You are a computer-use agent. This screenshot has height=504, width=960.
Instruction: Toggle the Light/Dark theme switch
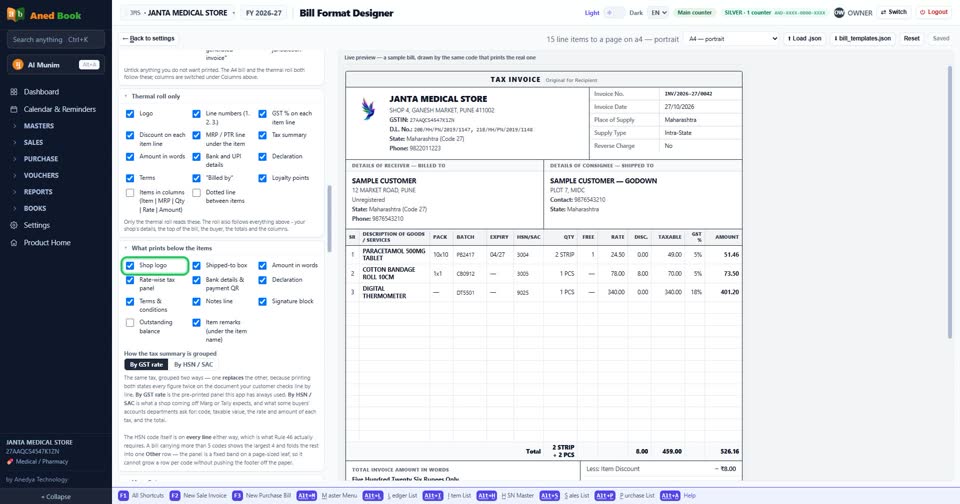tap(613, 12)
